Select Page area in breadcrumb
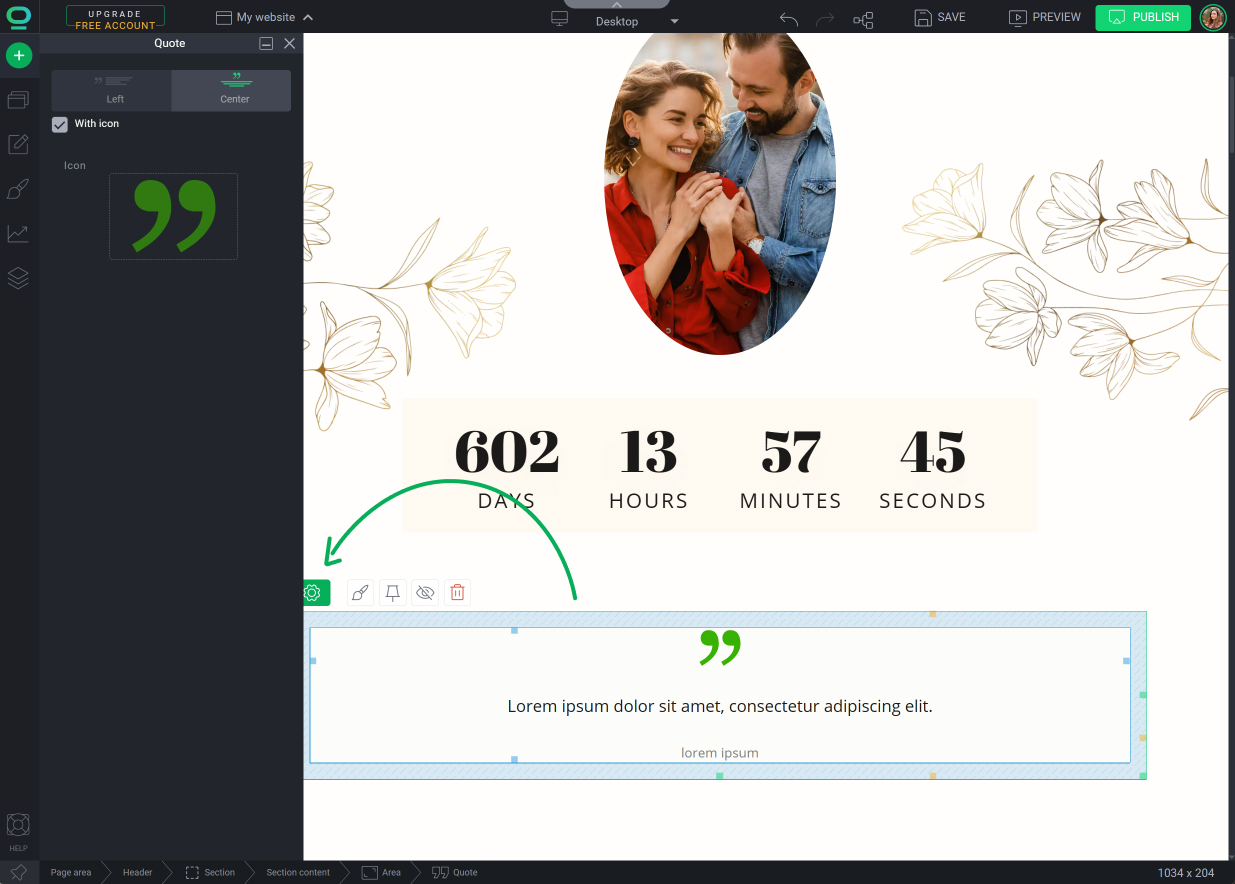The image size is (1235, 884). [x=71, y=873]
